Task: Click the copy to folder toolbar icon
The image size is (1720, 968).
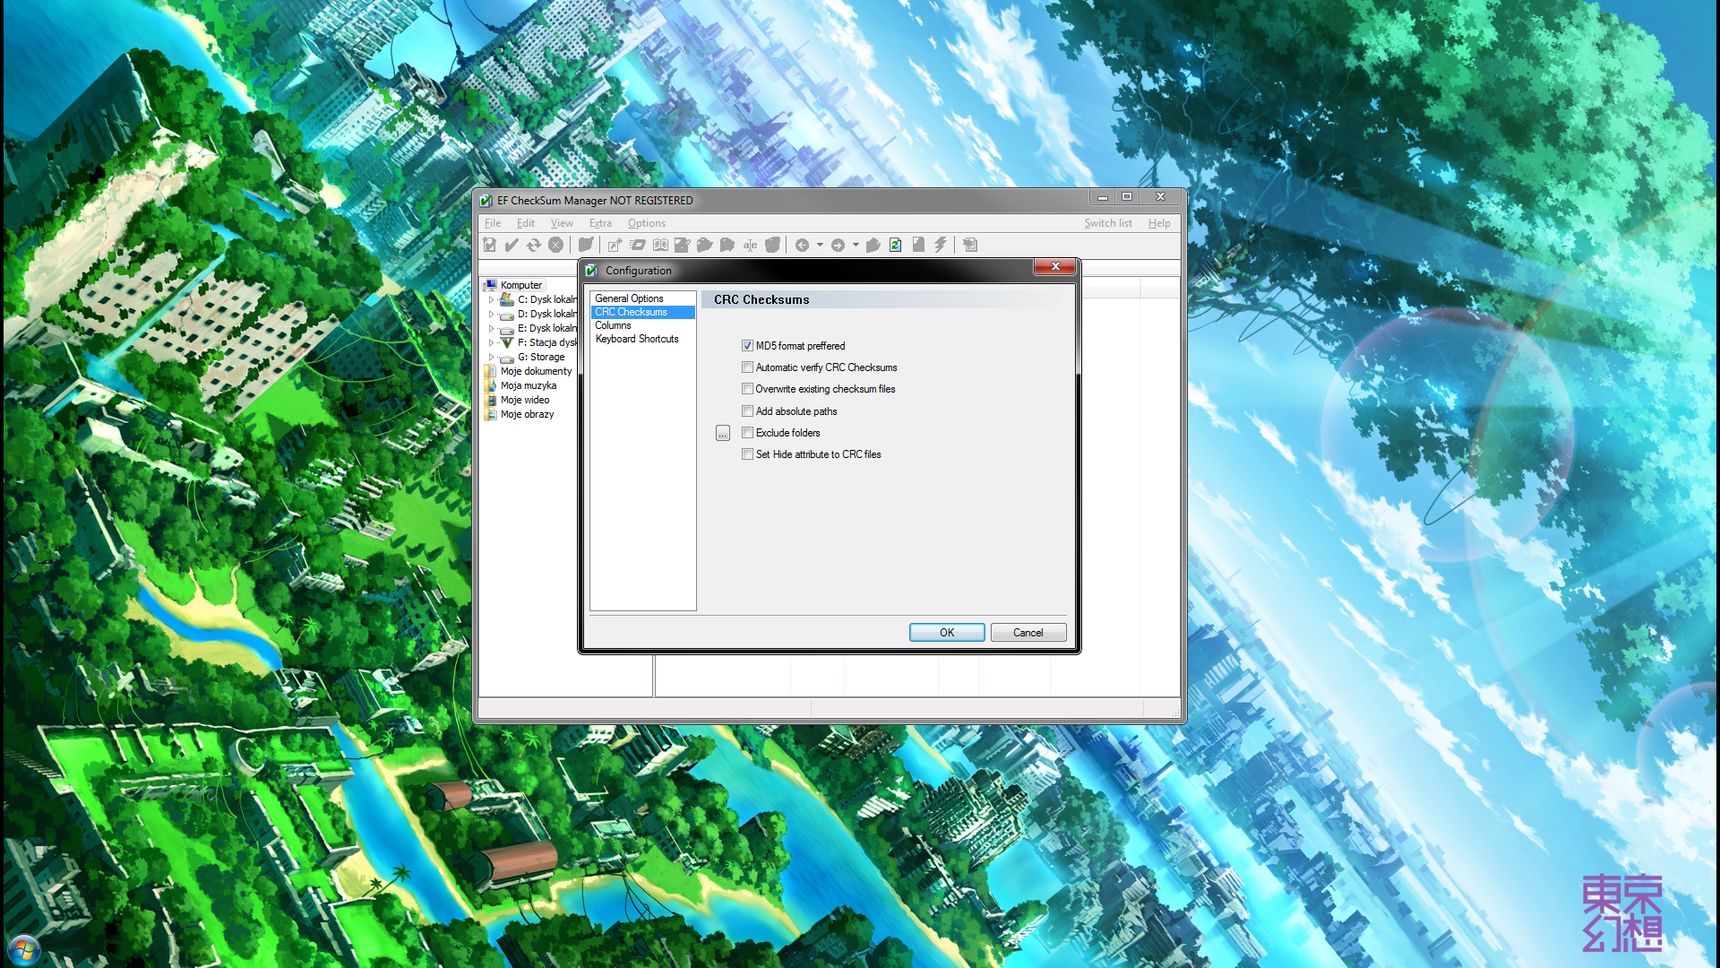Action: point(705,245)
